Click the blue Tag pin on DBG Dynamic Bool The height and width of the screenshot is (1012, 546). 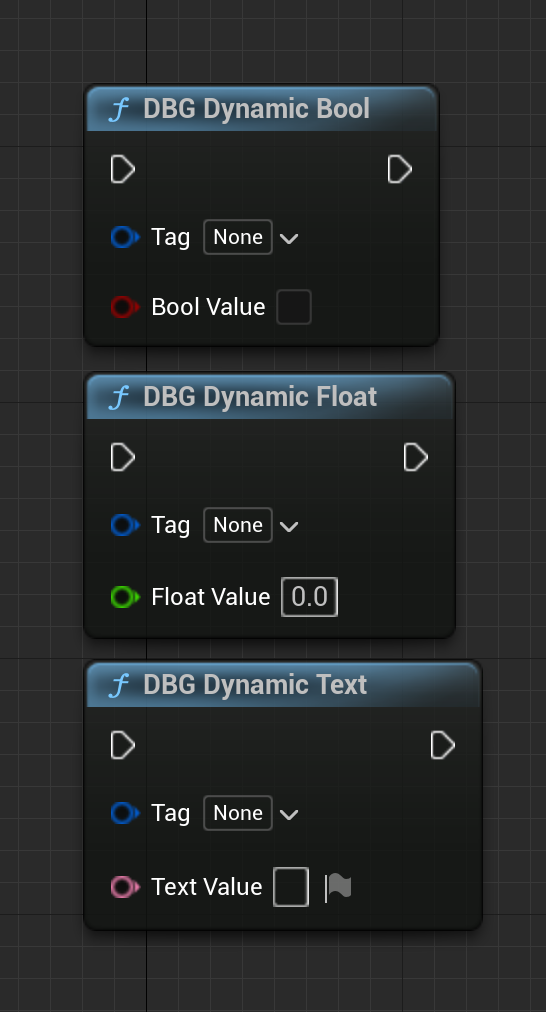[125, 237]
